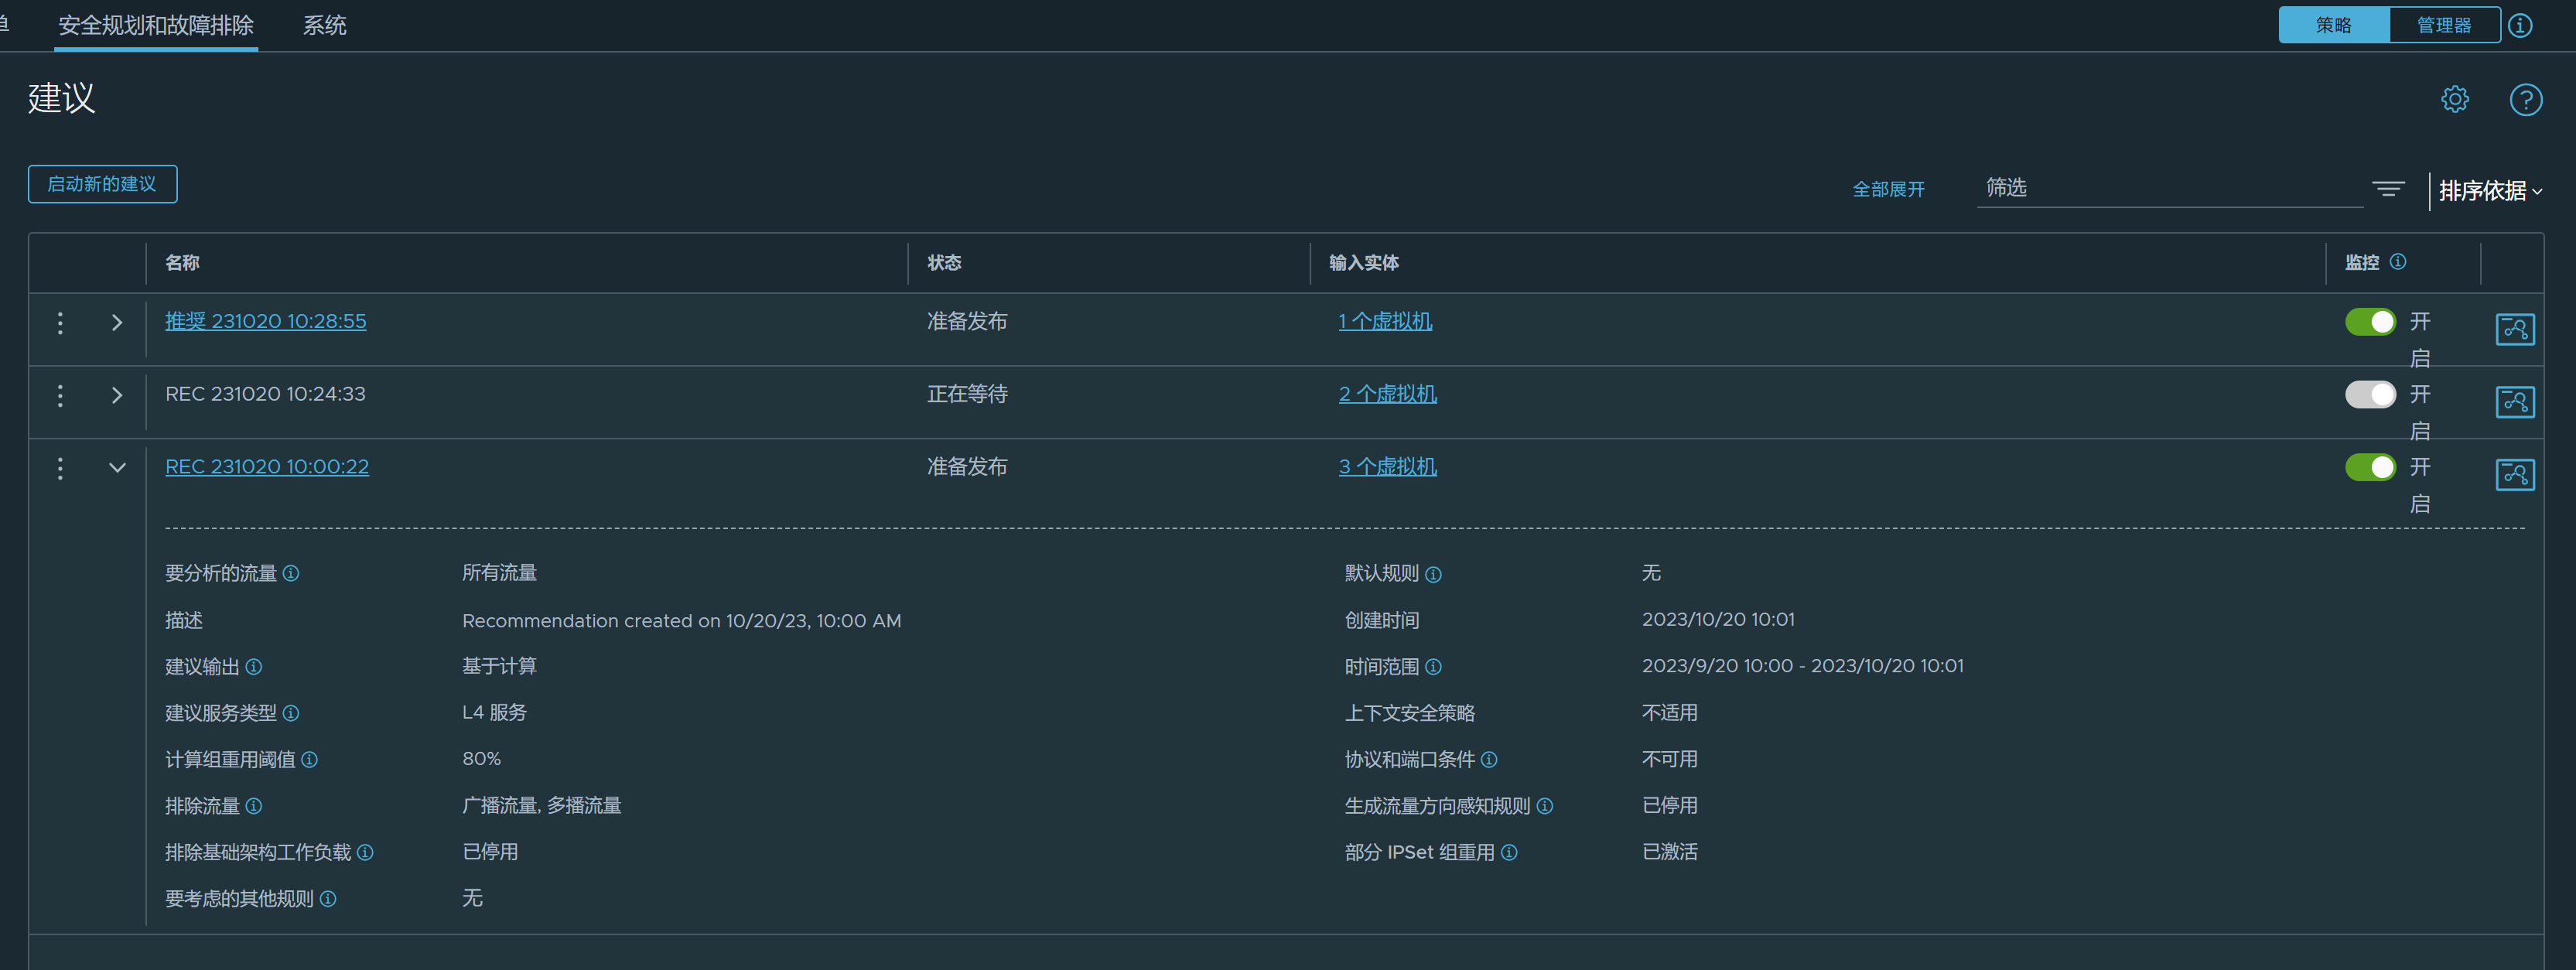Click the 2023/10/20 10:01 creation time value

pos(1718,619)
